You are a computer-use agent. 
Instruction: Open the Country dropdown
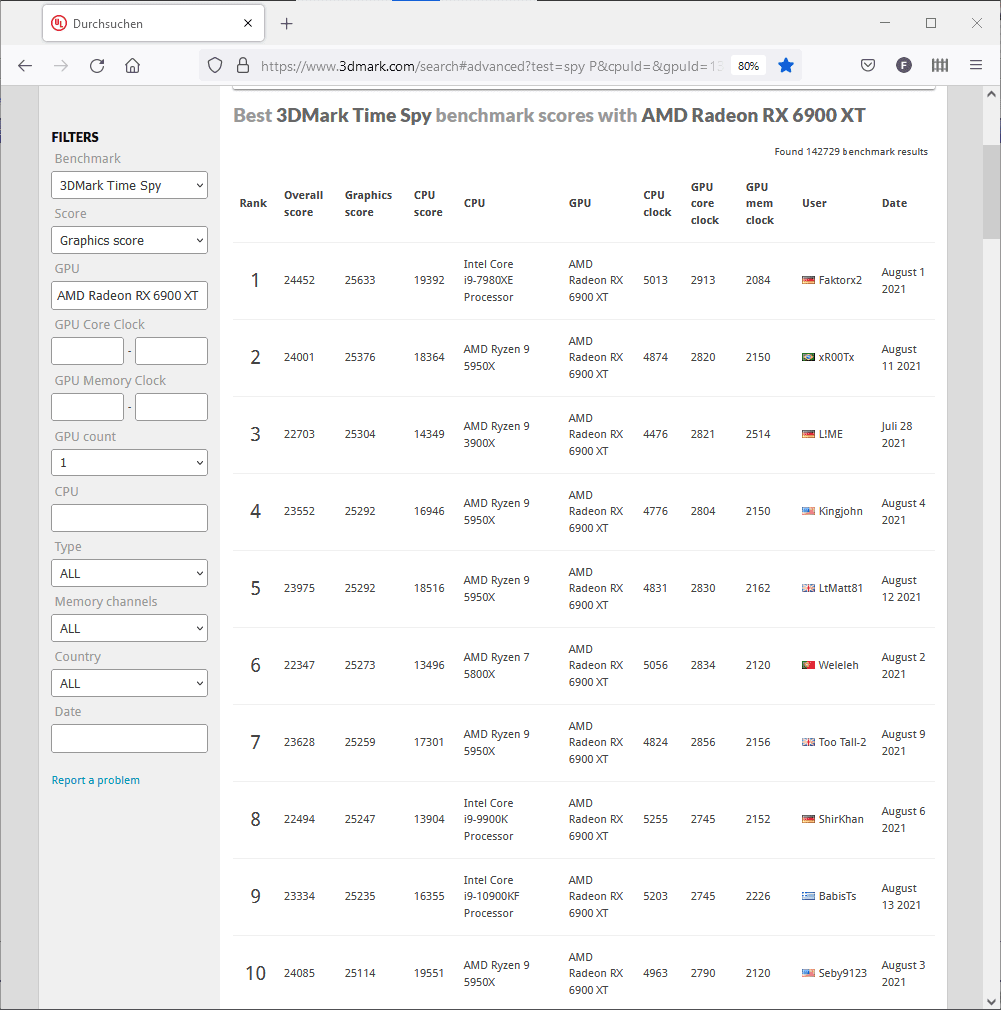[x=129, y=683]
